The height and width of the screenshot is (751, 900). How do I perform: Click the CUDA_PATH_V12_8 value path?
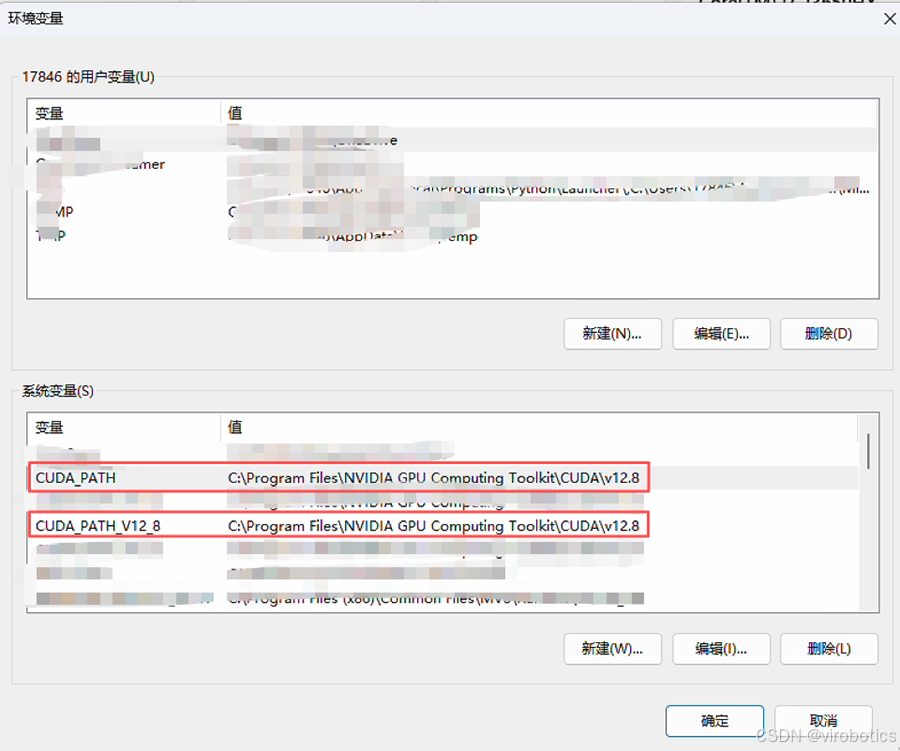pos(433,526)
